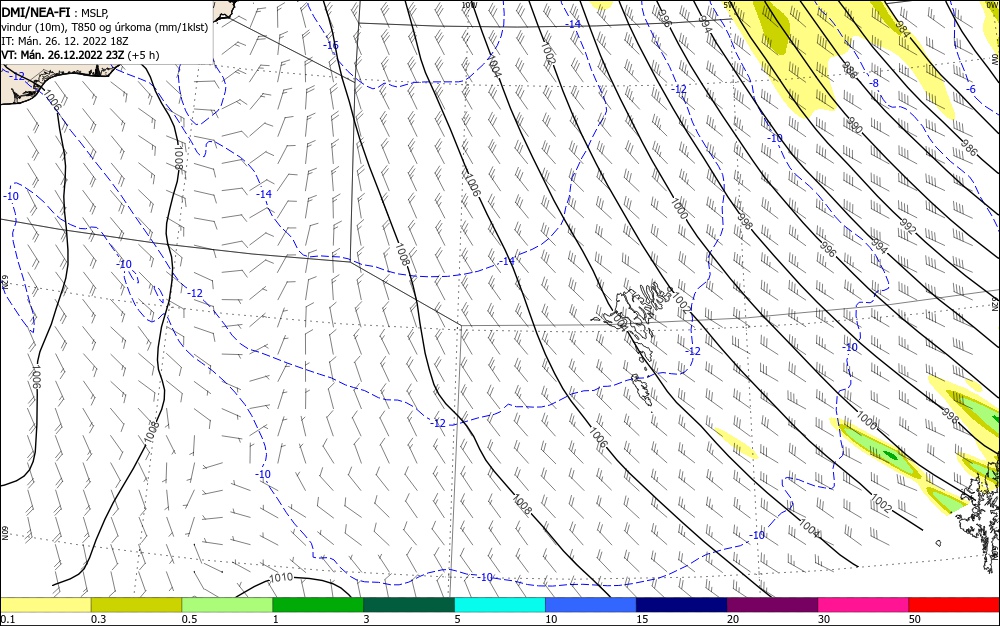1000x626 pixels.
Task: Click the DMI/NEA-FI title text
Action: (x=36, y=11)
